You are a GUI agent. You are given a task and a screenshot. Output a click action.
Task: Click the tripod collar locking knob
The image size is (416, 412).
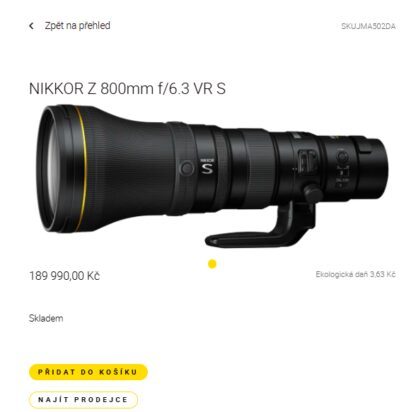[313, 193]
